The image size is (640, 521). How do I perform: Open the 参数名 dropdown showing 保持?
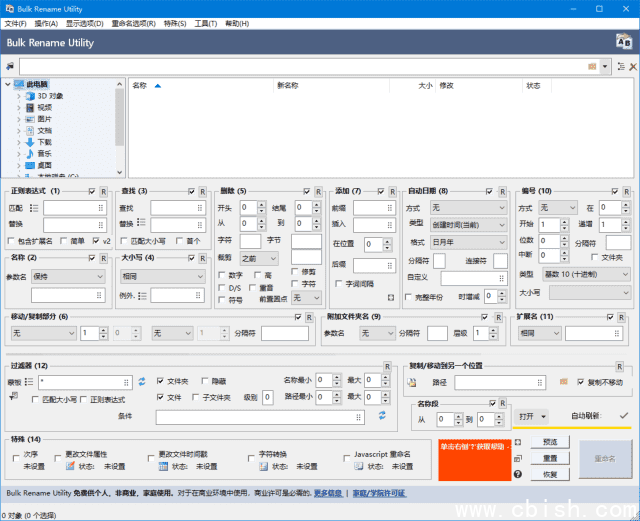point(68,276)
